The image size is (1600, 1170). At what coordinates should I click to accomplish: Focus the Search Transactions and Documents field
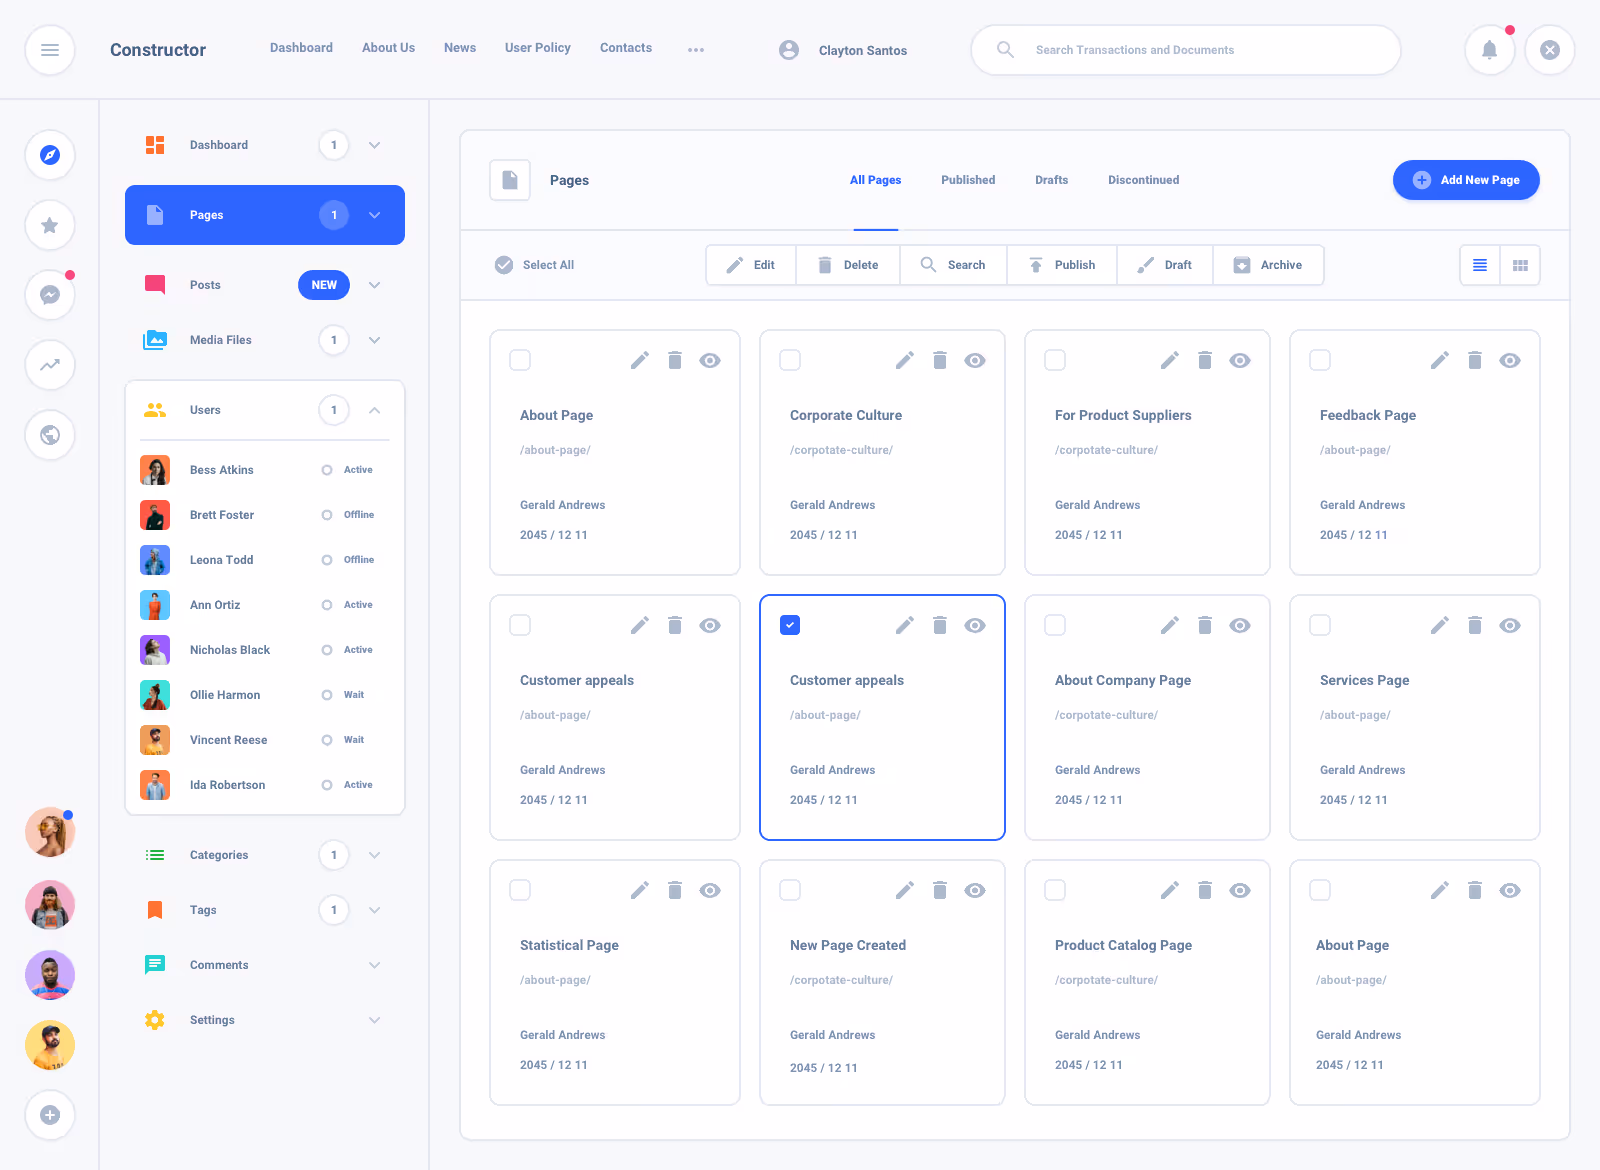pyautogui.click(x=1185, y=50)
